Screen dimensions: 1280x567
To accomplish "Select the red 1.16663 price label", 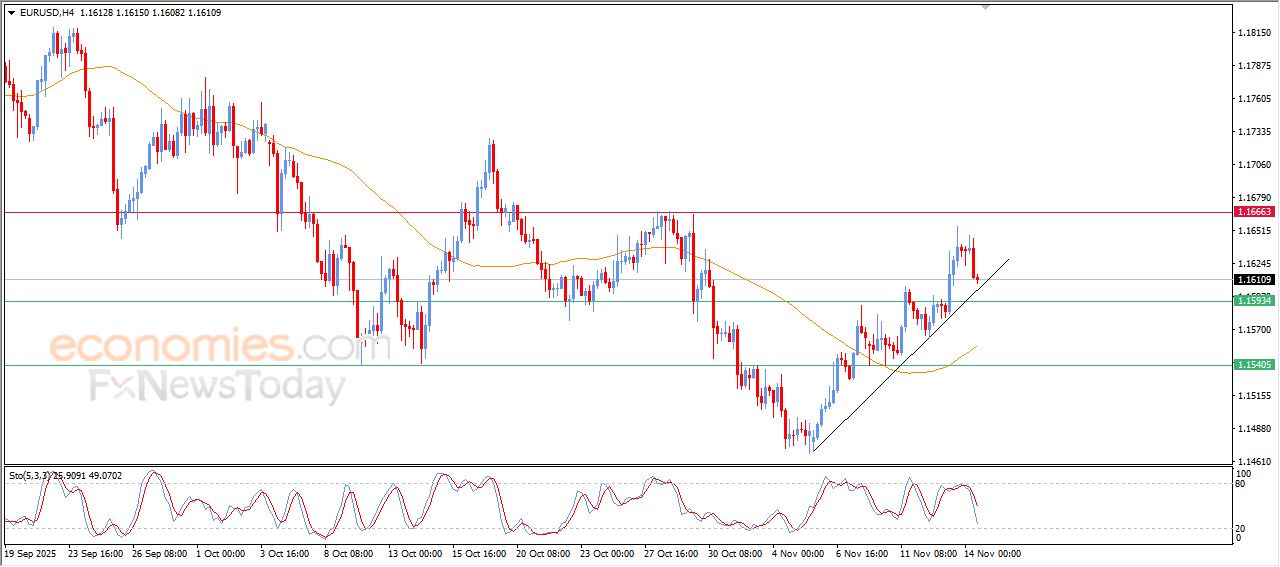I will pyautogui.click(x=1254, y=212).
